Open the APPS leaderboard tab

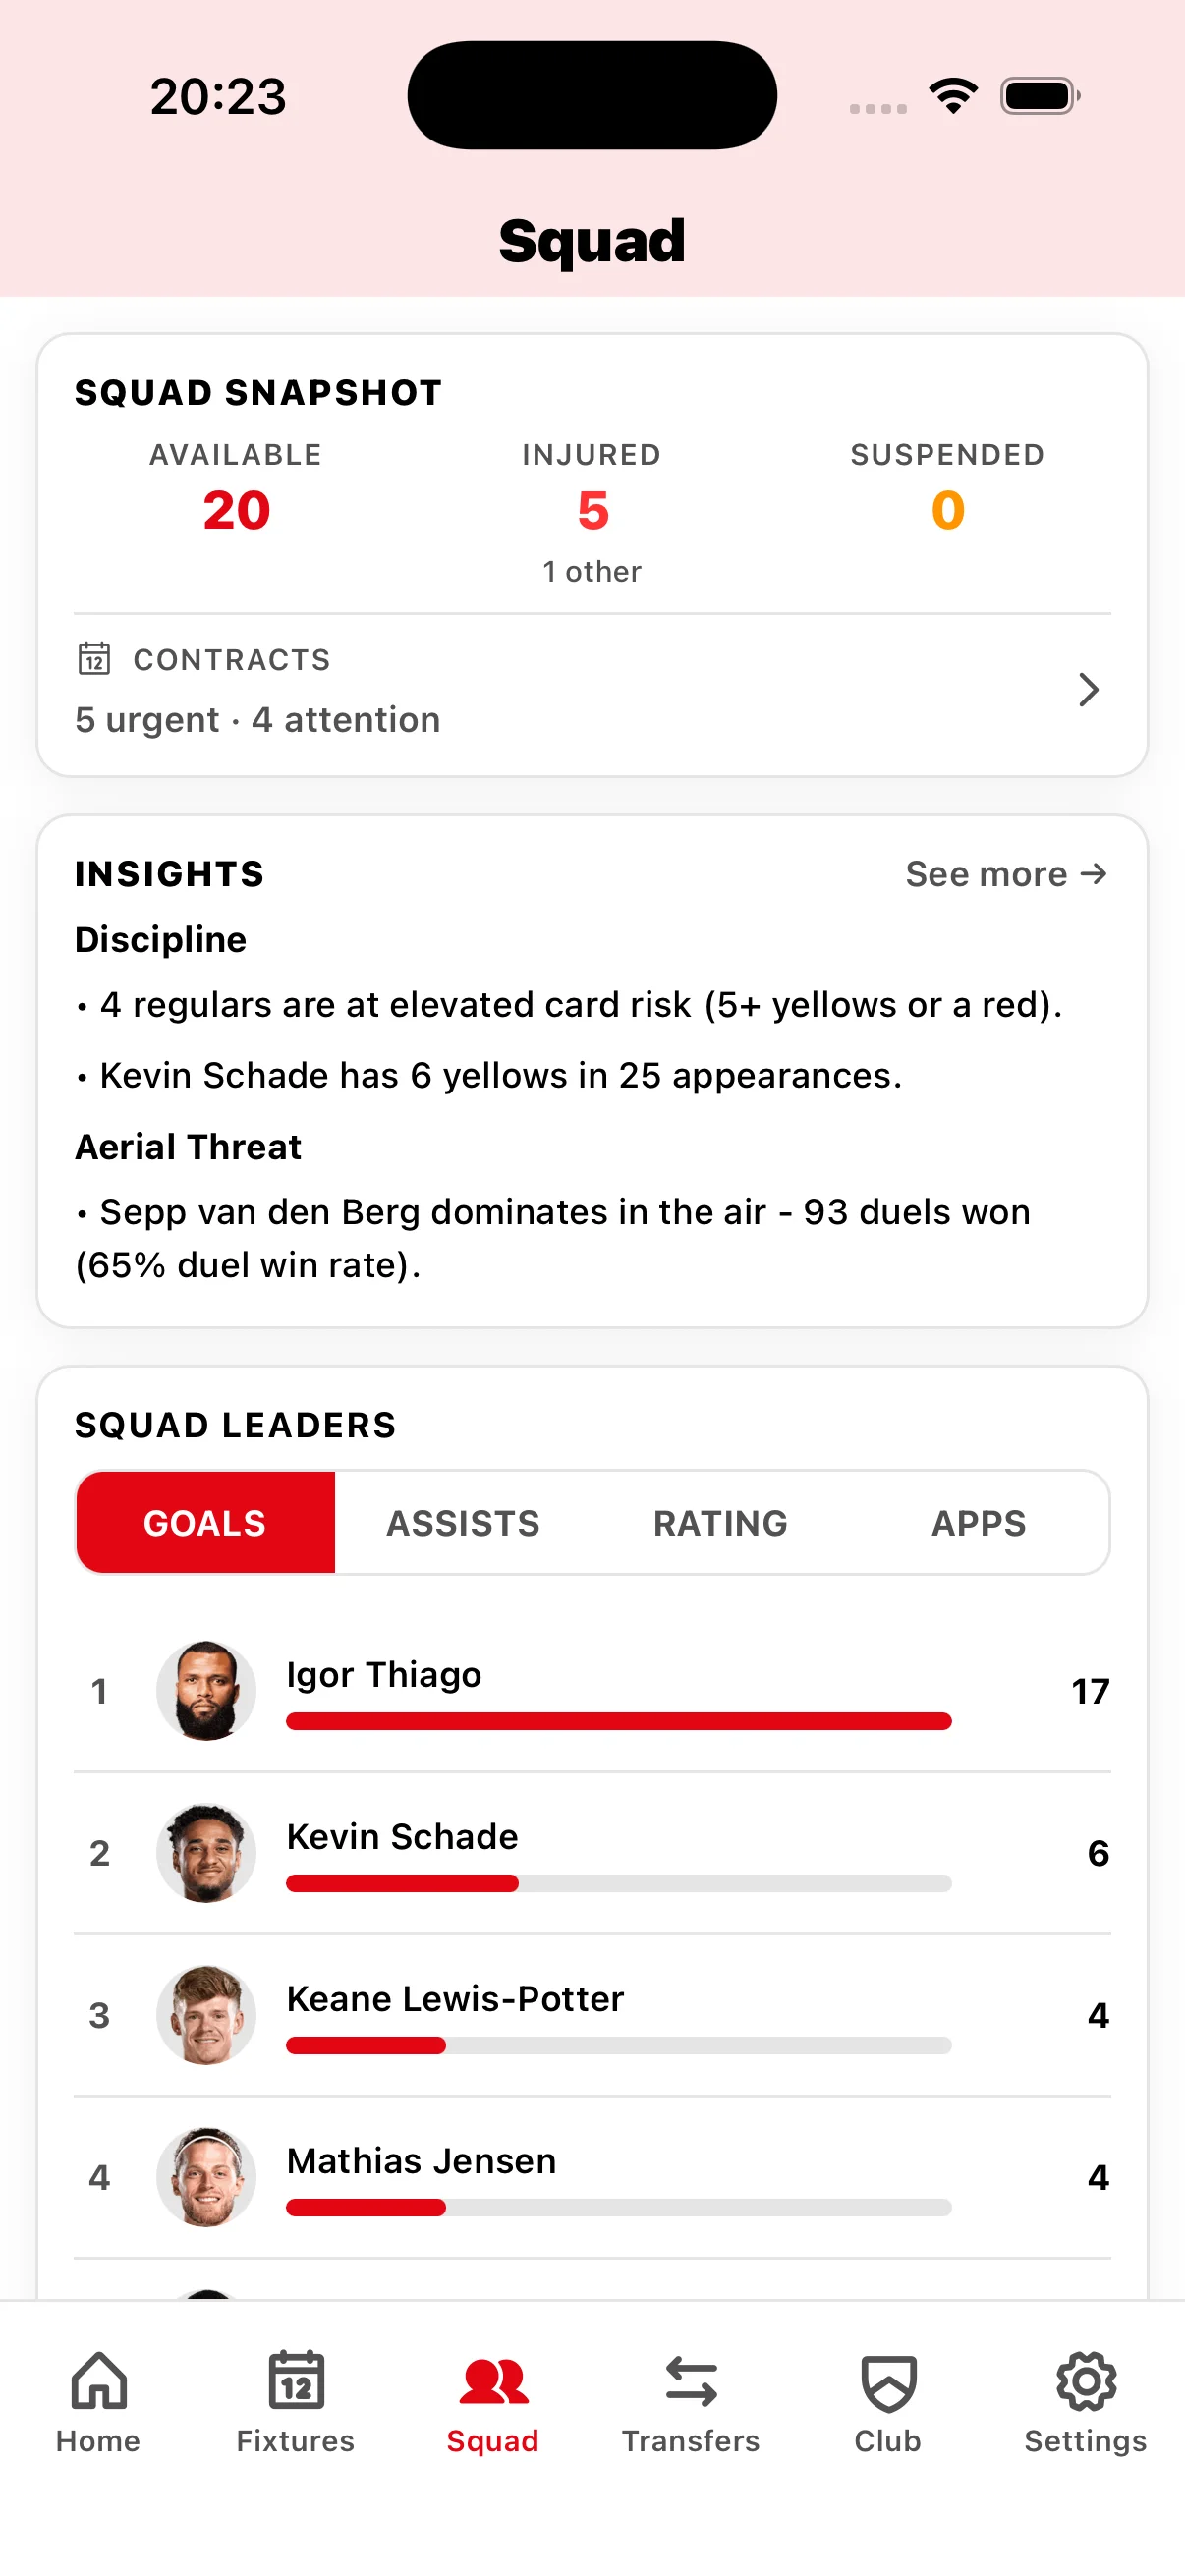(x=978, y=1522)
